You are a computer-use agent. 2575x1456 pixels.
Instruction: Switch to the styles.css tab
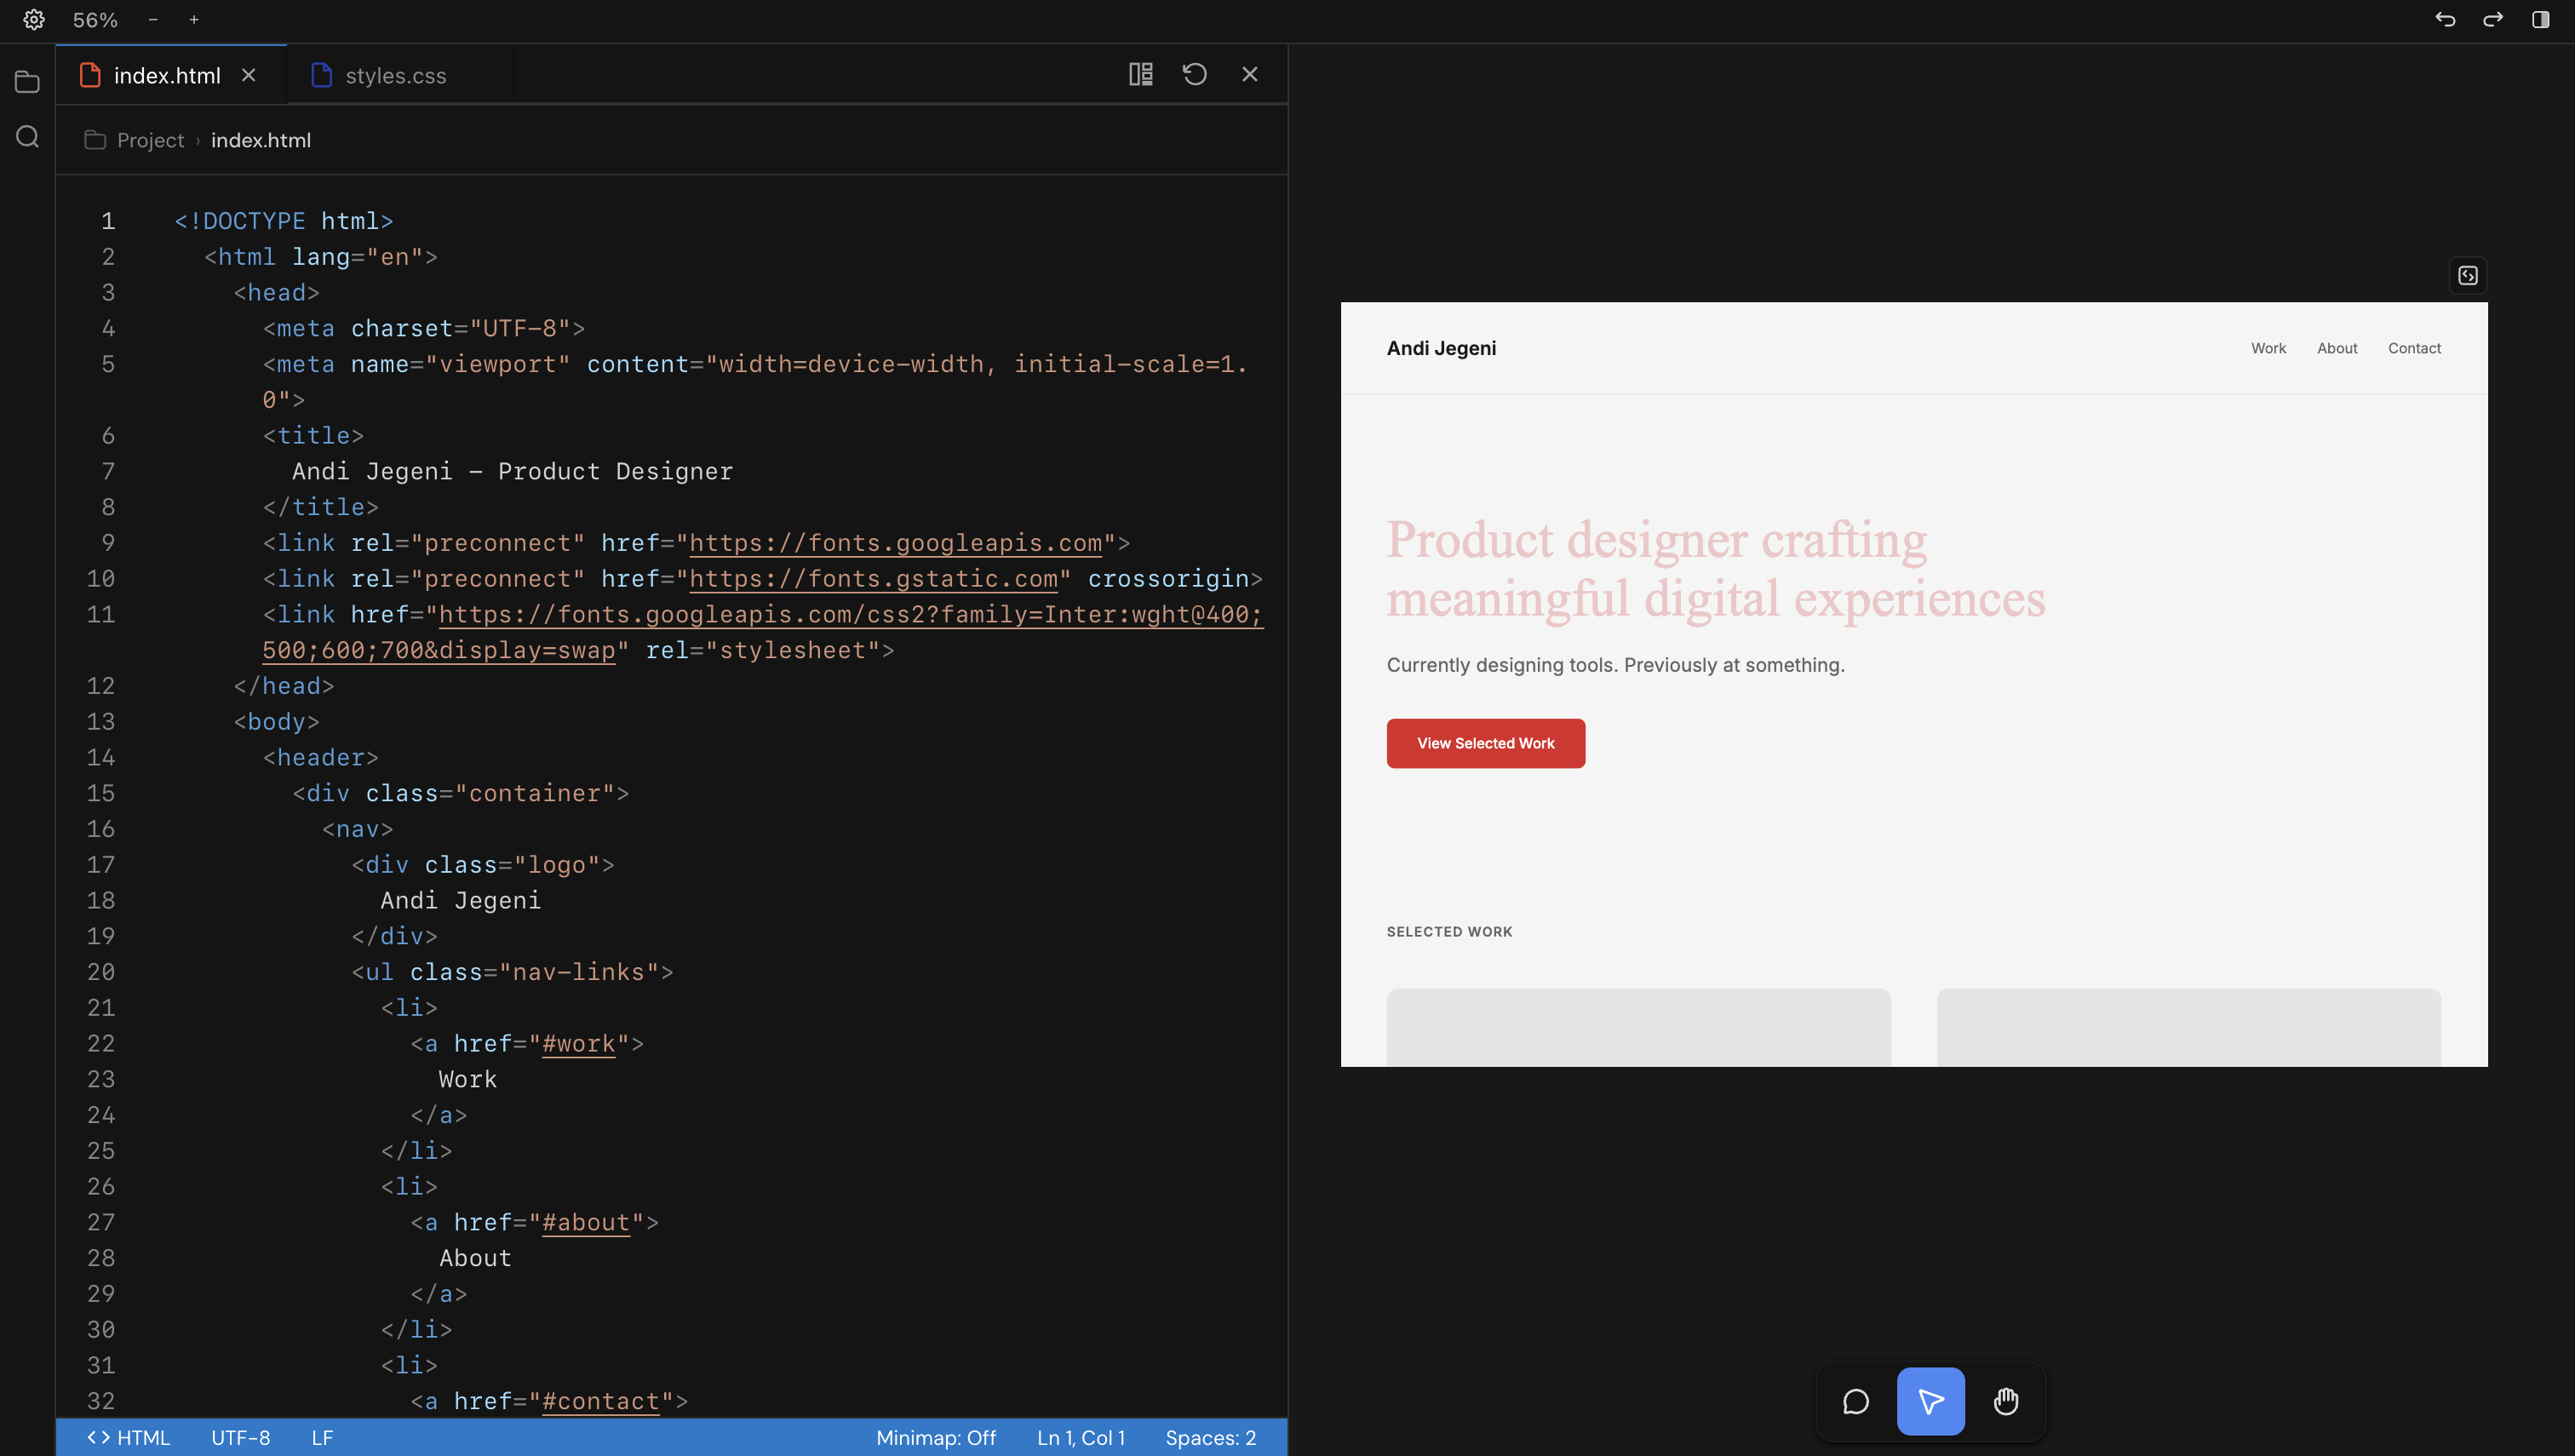tap(395, 76)
